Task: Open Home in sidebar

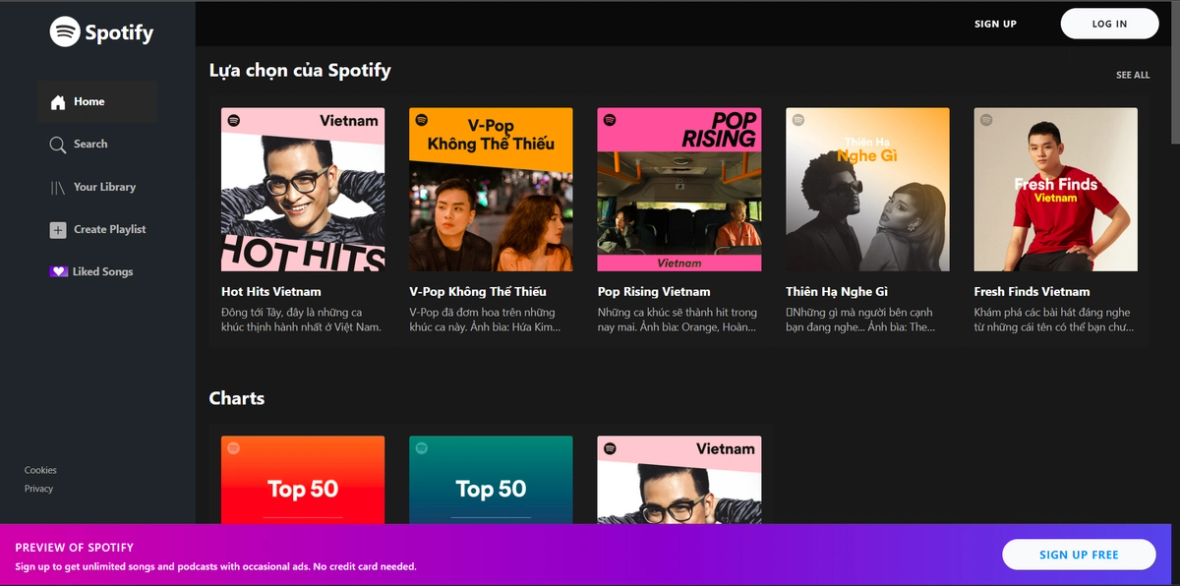Action: point(97,102)
